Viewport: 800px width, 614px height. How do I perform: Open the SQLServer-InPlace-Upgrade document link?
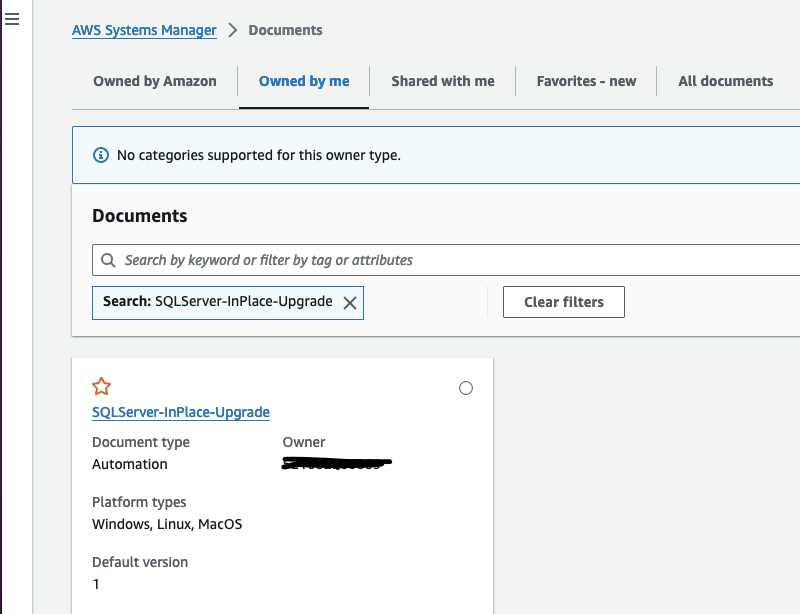point(181,412)
